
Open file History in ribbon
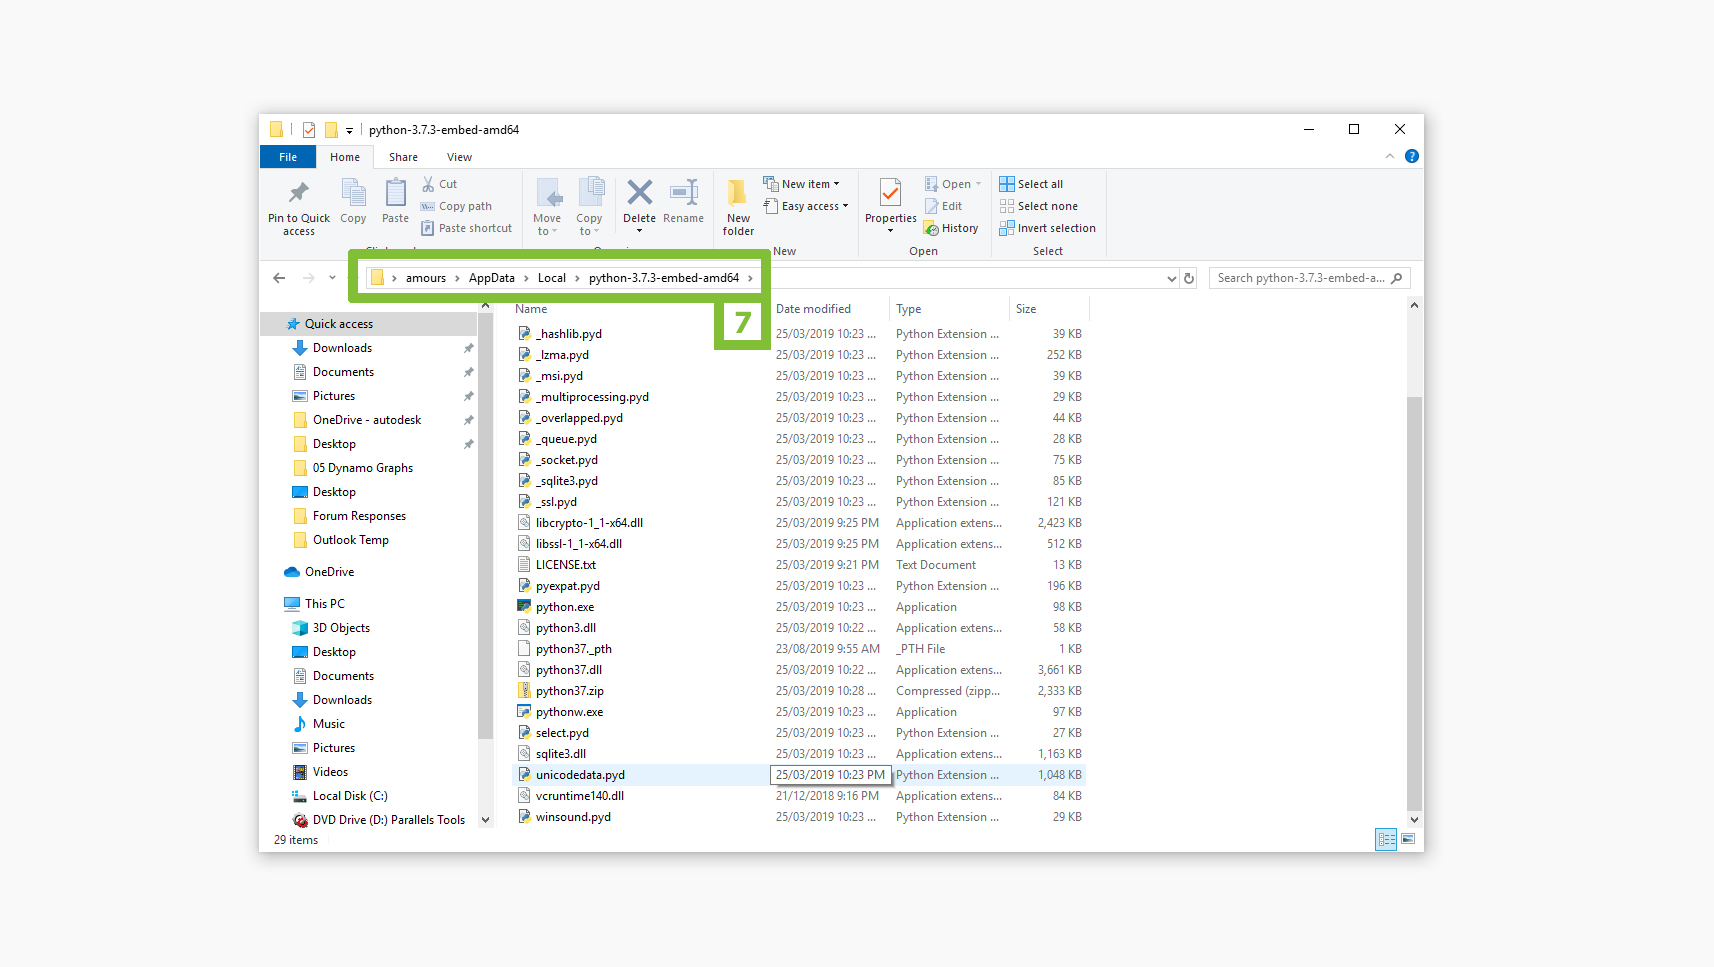(x=951, y=228)
